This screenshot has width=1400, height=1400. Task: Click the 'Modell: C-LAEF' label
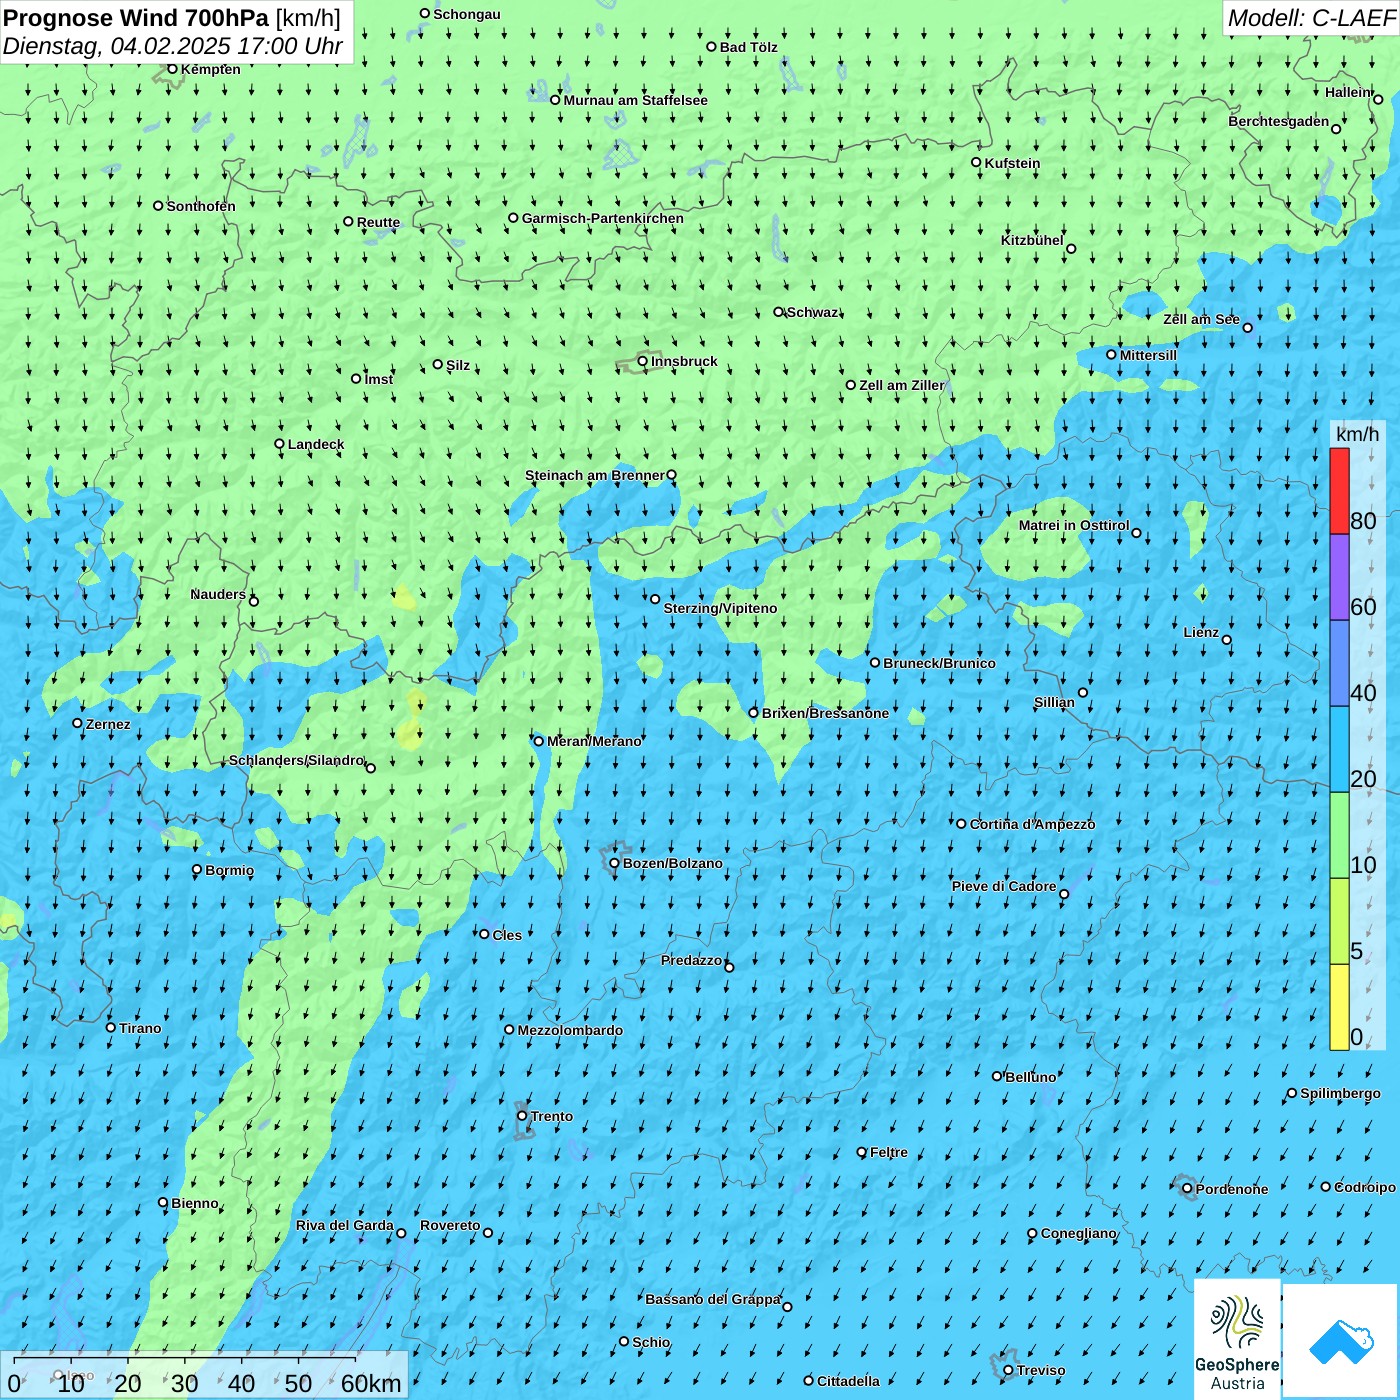[x=1311, y=18]
